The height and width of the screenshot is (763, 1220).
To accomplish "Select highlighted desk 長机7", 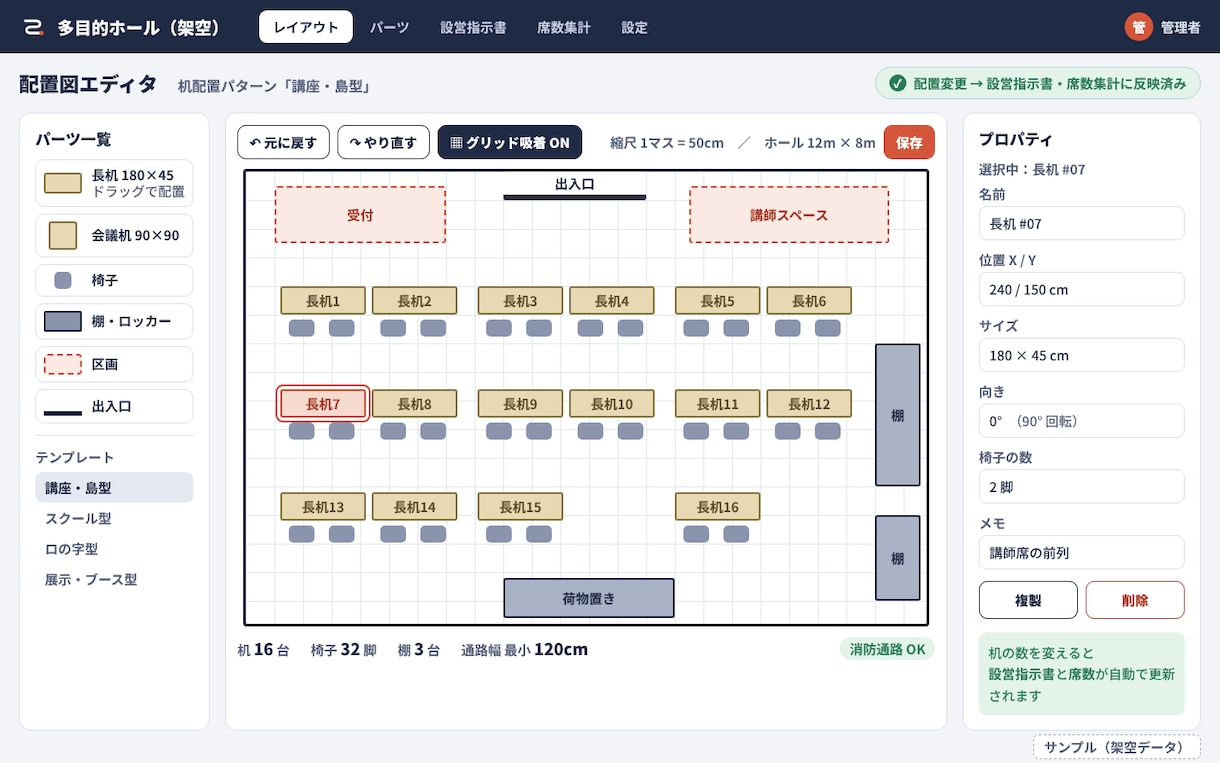I will point(323,404).
